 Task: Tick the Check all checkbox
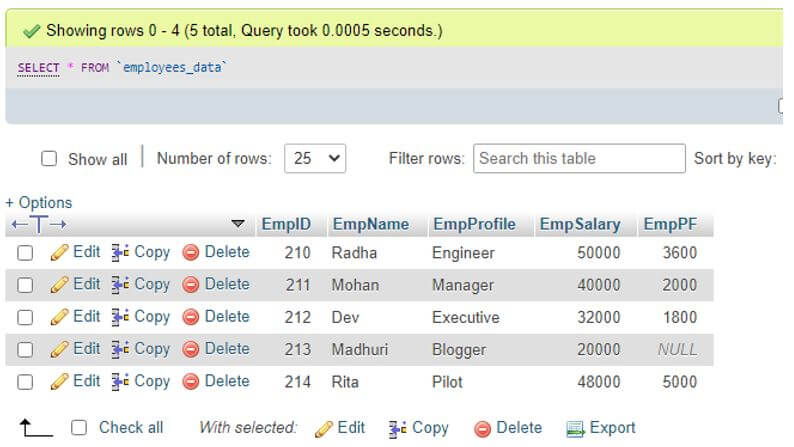[x=79, y=428]
